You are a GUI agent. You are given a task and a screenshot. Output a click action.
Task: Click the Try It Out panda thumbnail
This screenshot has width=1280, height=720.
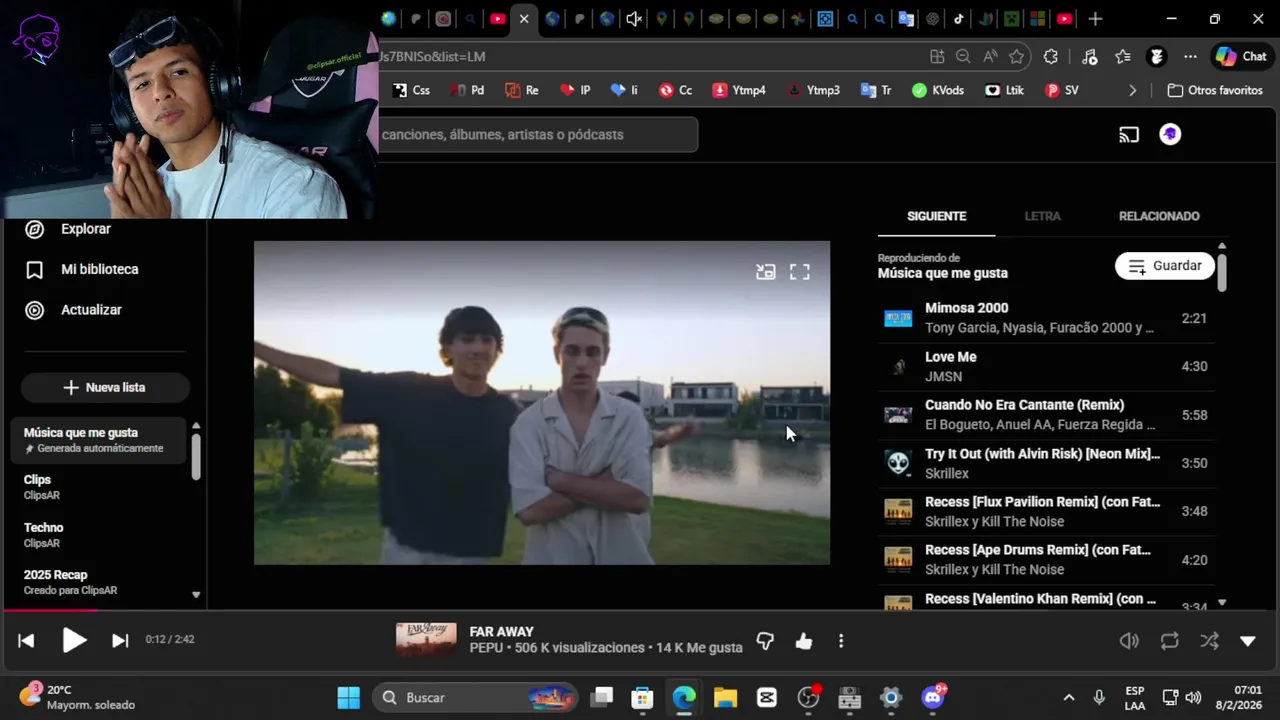(x=898, y=463)
